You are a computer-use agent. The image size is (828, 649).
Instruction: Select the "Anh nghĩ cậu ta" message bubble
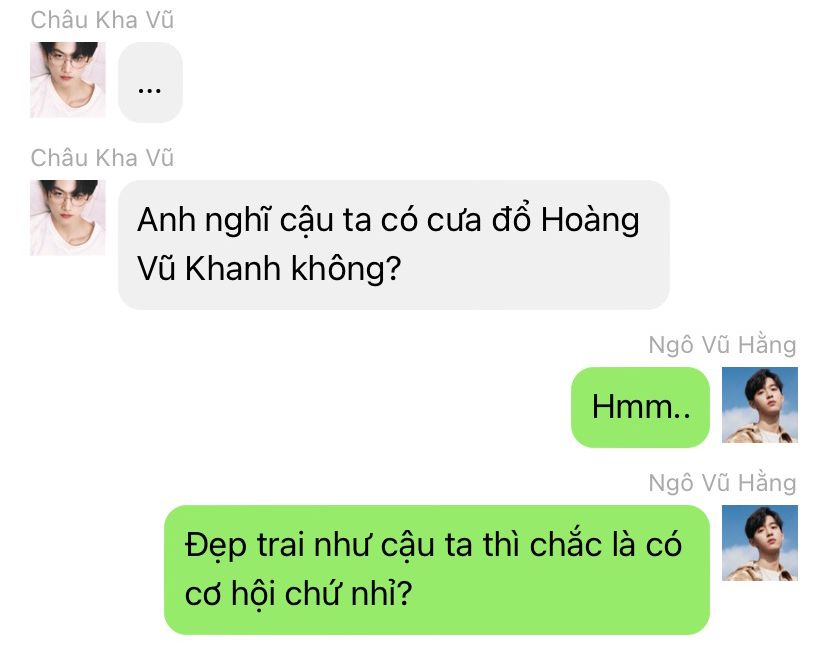point(394,244)
